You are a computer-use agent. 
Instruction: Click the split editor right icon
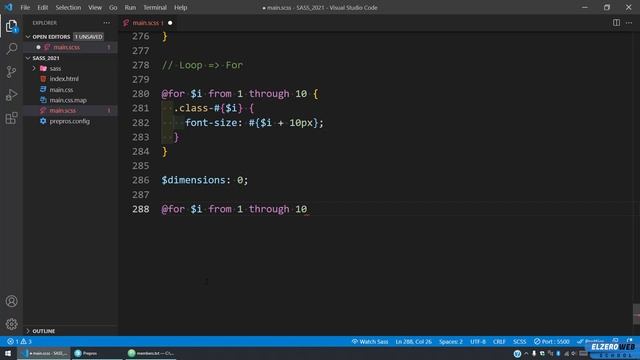tap(616, 23)
